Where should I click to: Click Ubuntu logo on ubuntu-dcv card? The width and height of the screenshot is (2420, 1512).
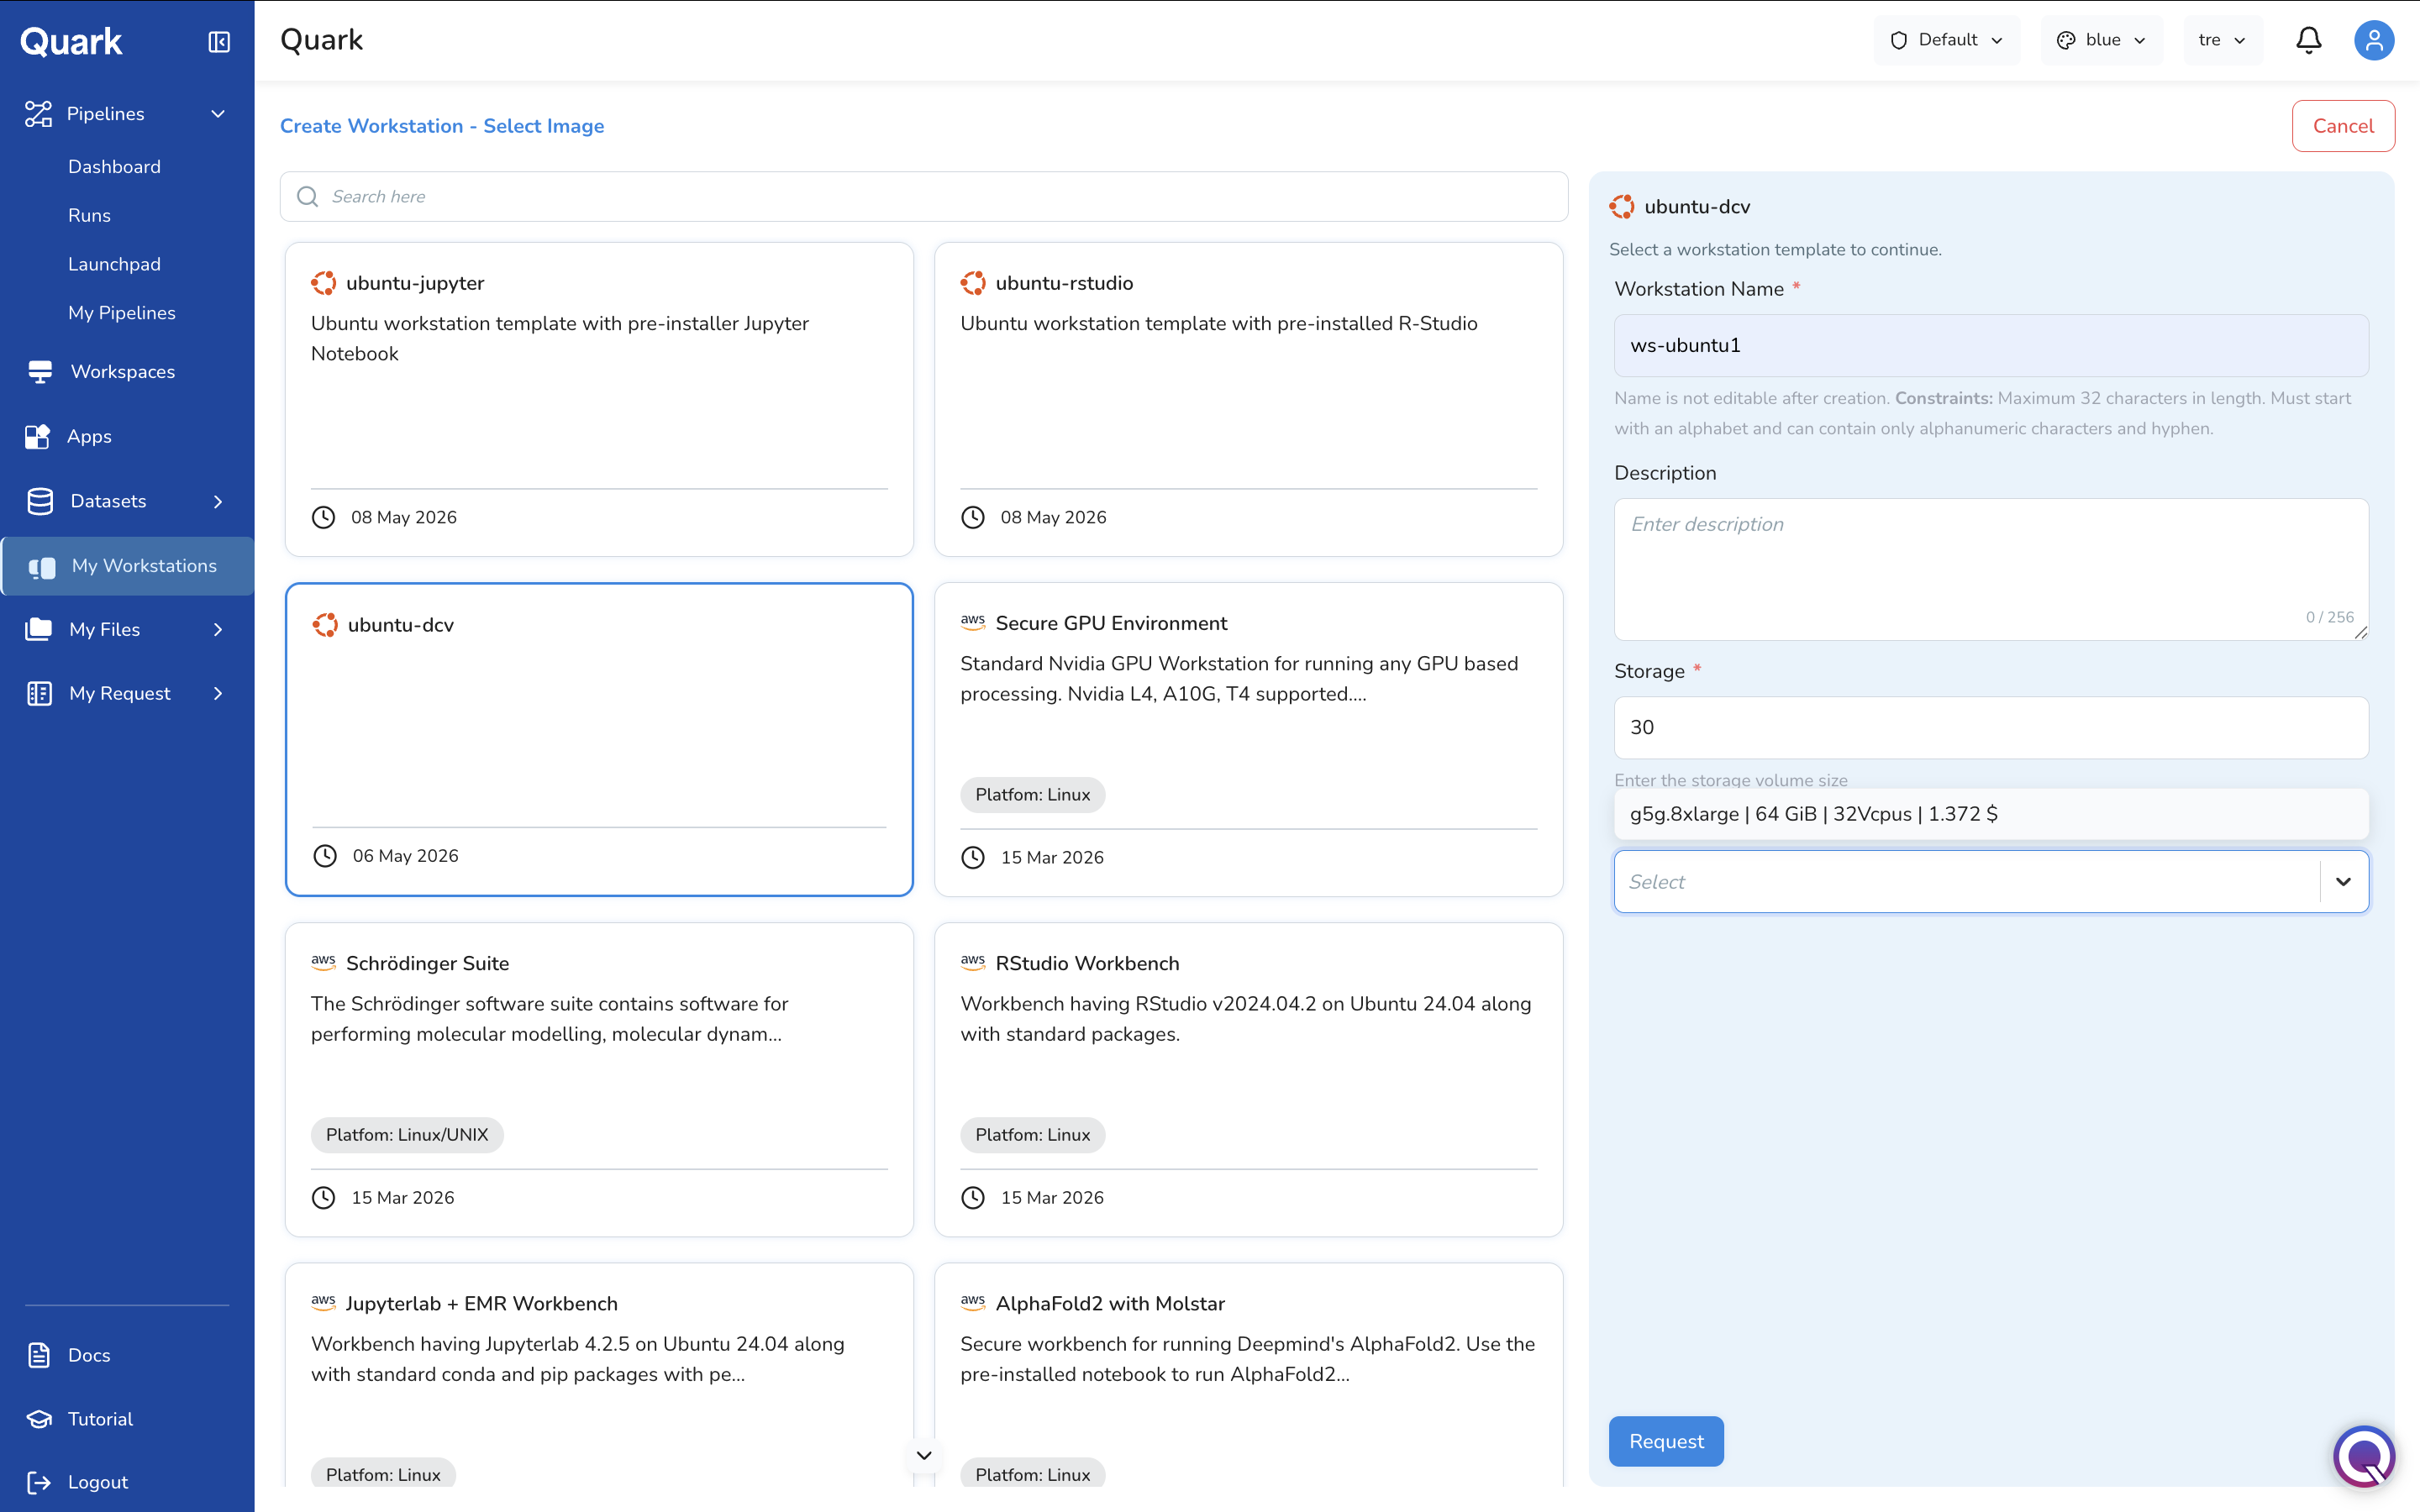[x=325, y=625]
